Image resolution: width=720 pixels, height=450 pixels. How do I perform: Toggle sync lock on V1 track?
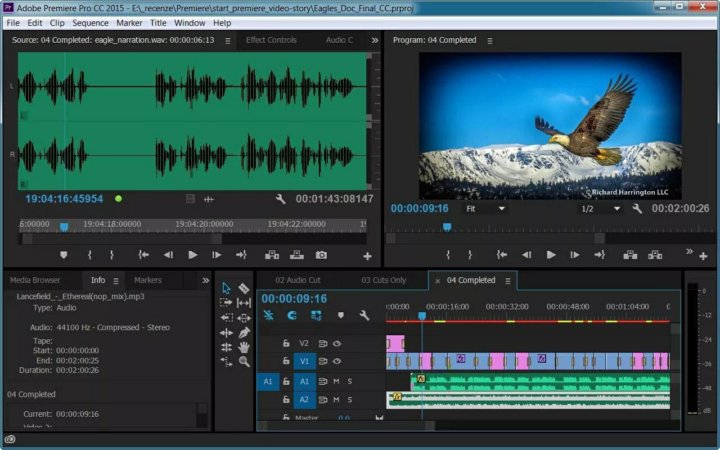pos(323,361)
